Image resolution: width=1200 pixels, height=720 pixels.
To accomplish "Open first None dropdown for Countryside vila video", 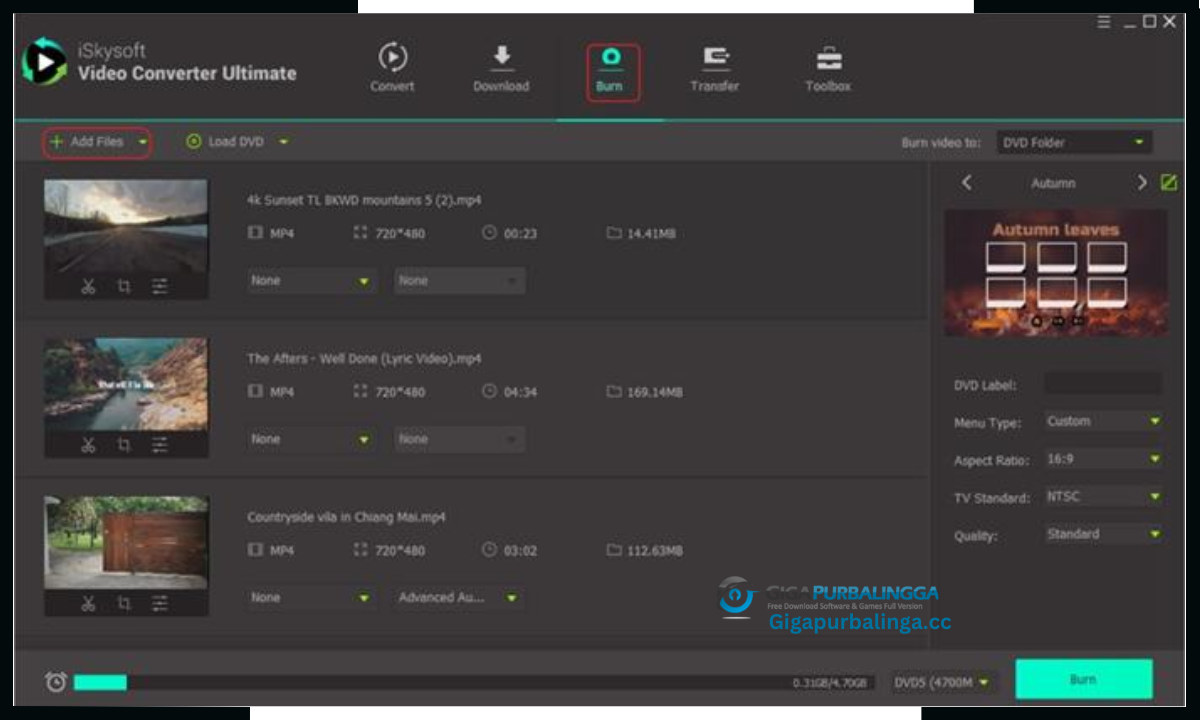I will click(x=311, y=597).
